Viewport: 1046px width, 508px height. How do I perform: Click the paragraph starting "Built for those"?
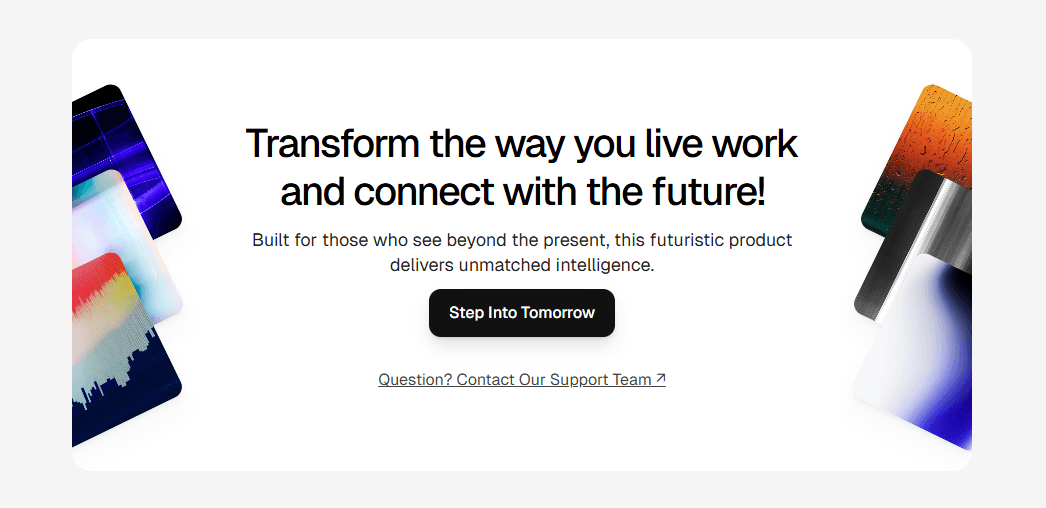(x=522, y=252)
